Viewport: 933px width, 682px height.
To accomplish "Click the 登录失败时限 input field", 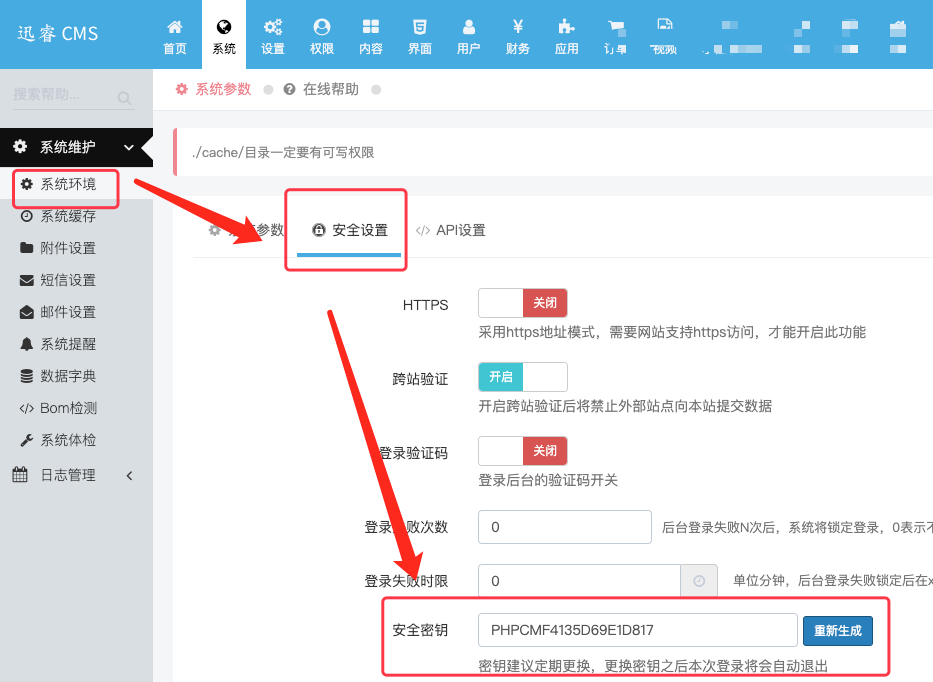I will 579,581.
